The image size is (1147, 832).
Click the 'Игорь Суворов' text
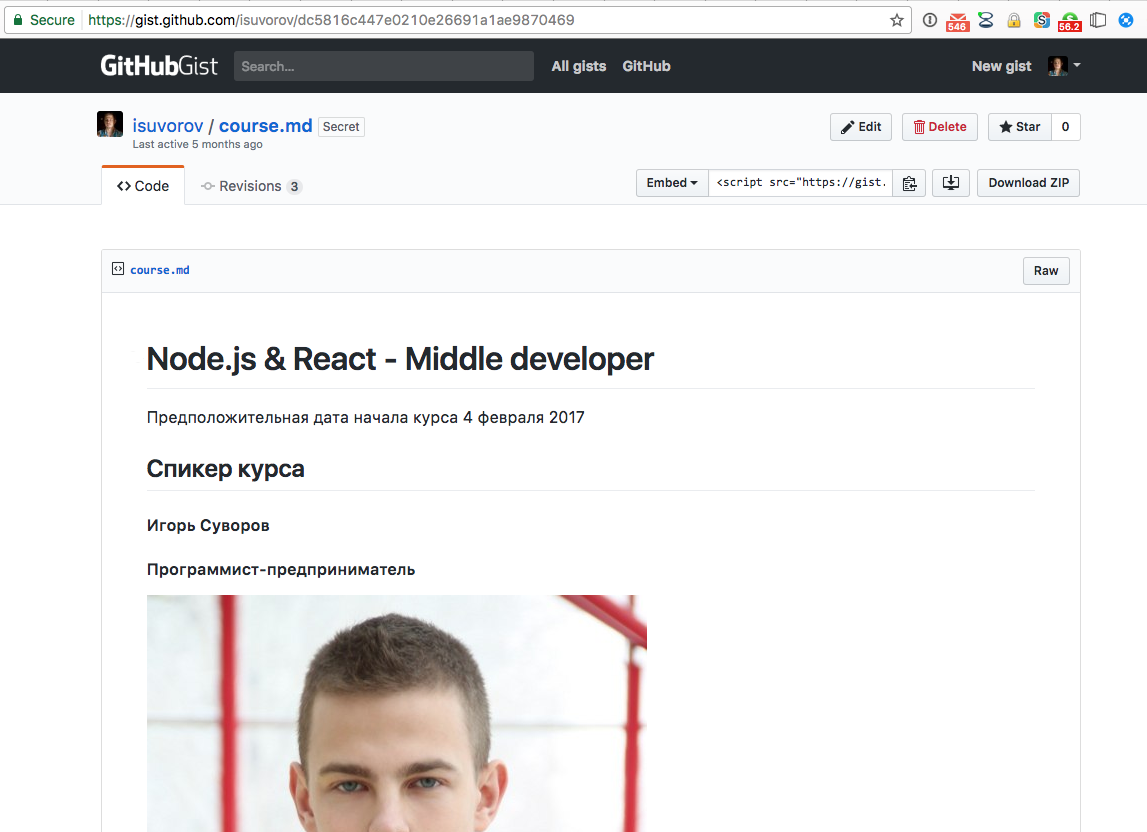[208, 525]
